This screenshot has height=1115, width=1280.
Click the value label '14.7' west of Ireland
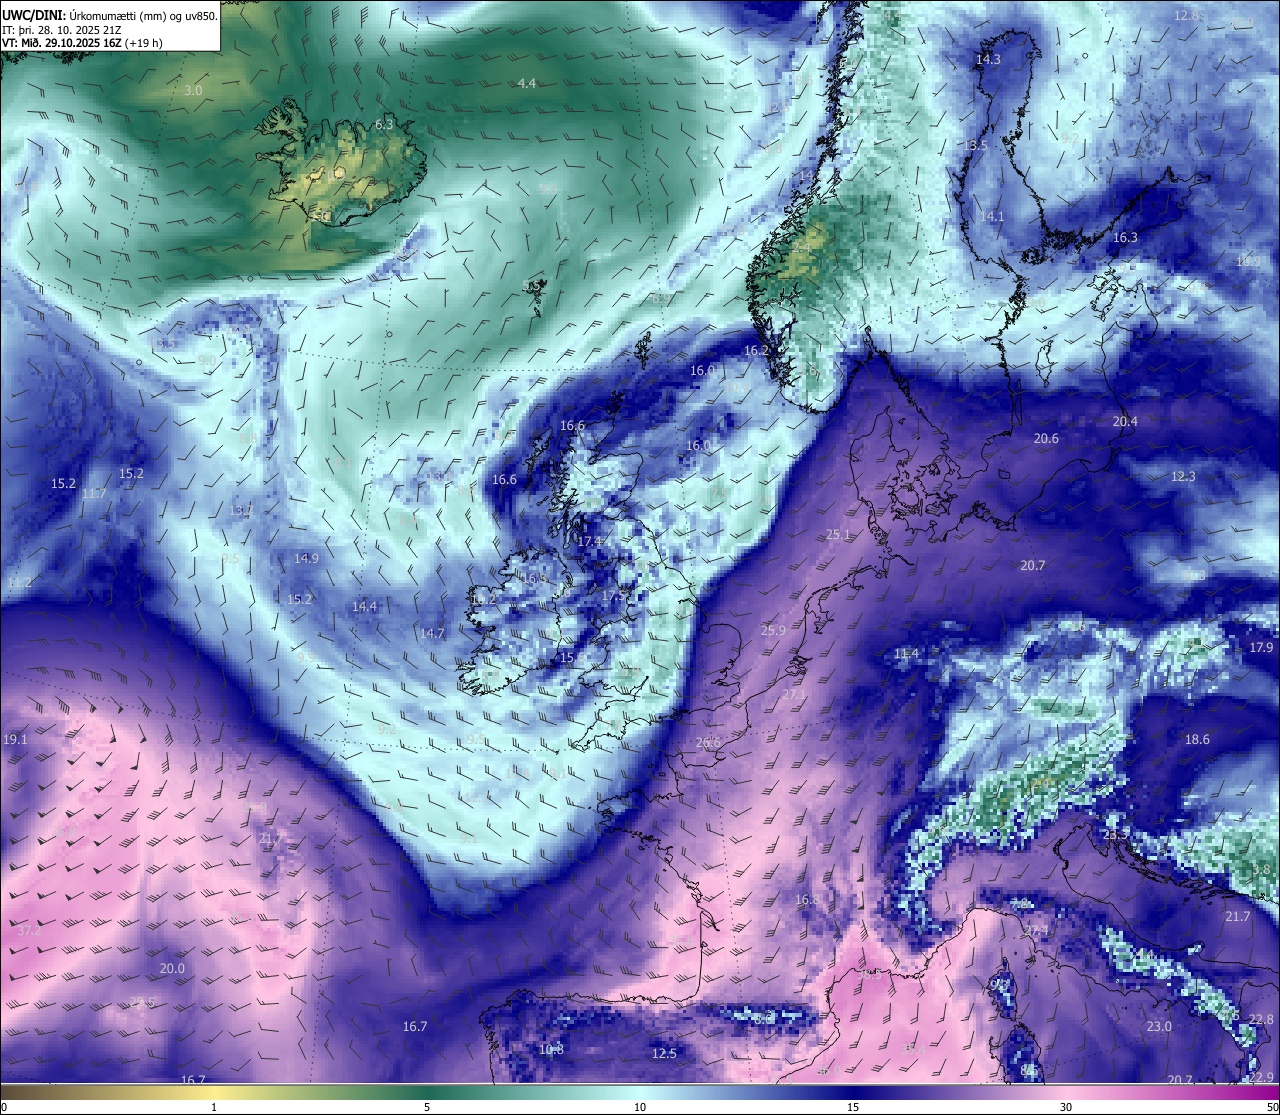coord(431,634)
